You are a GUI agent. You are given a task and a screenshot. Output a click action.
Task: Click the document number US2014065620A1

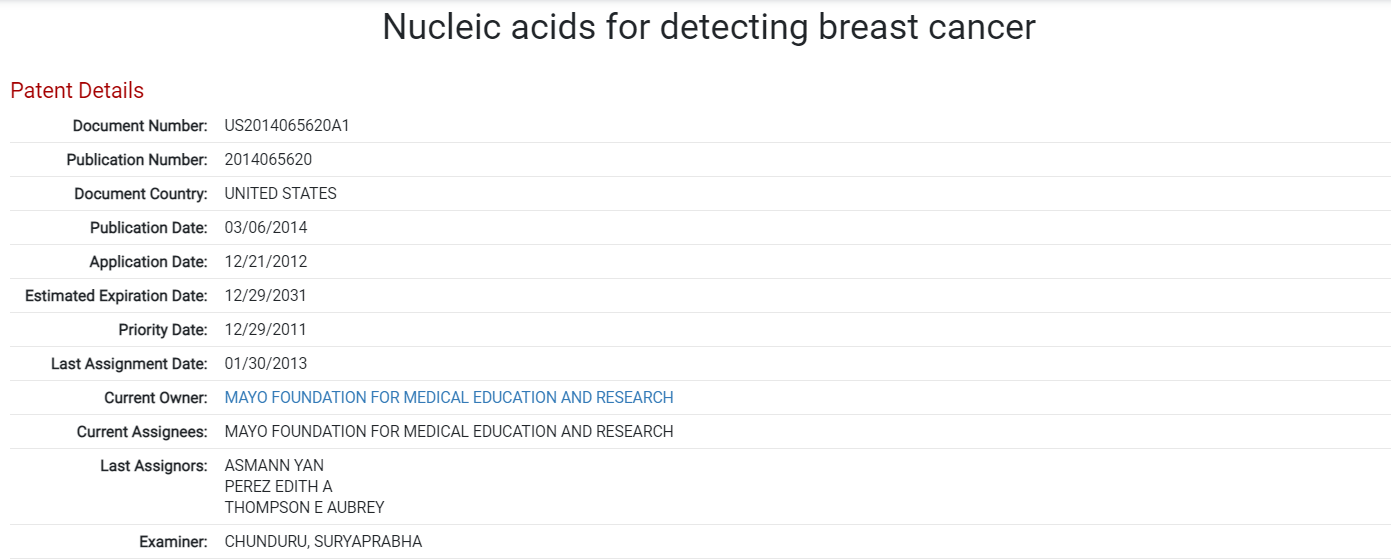(287, 126)
